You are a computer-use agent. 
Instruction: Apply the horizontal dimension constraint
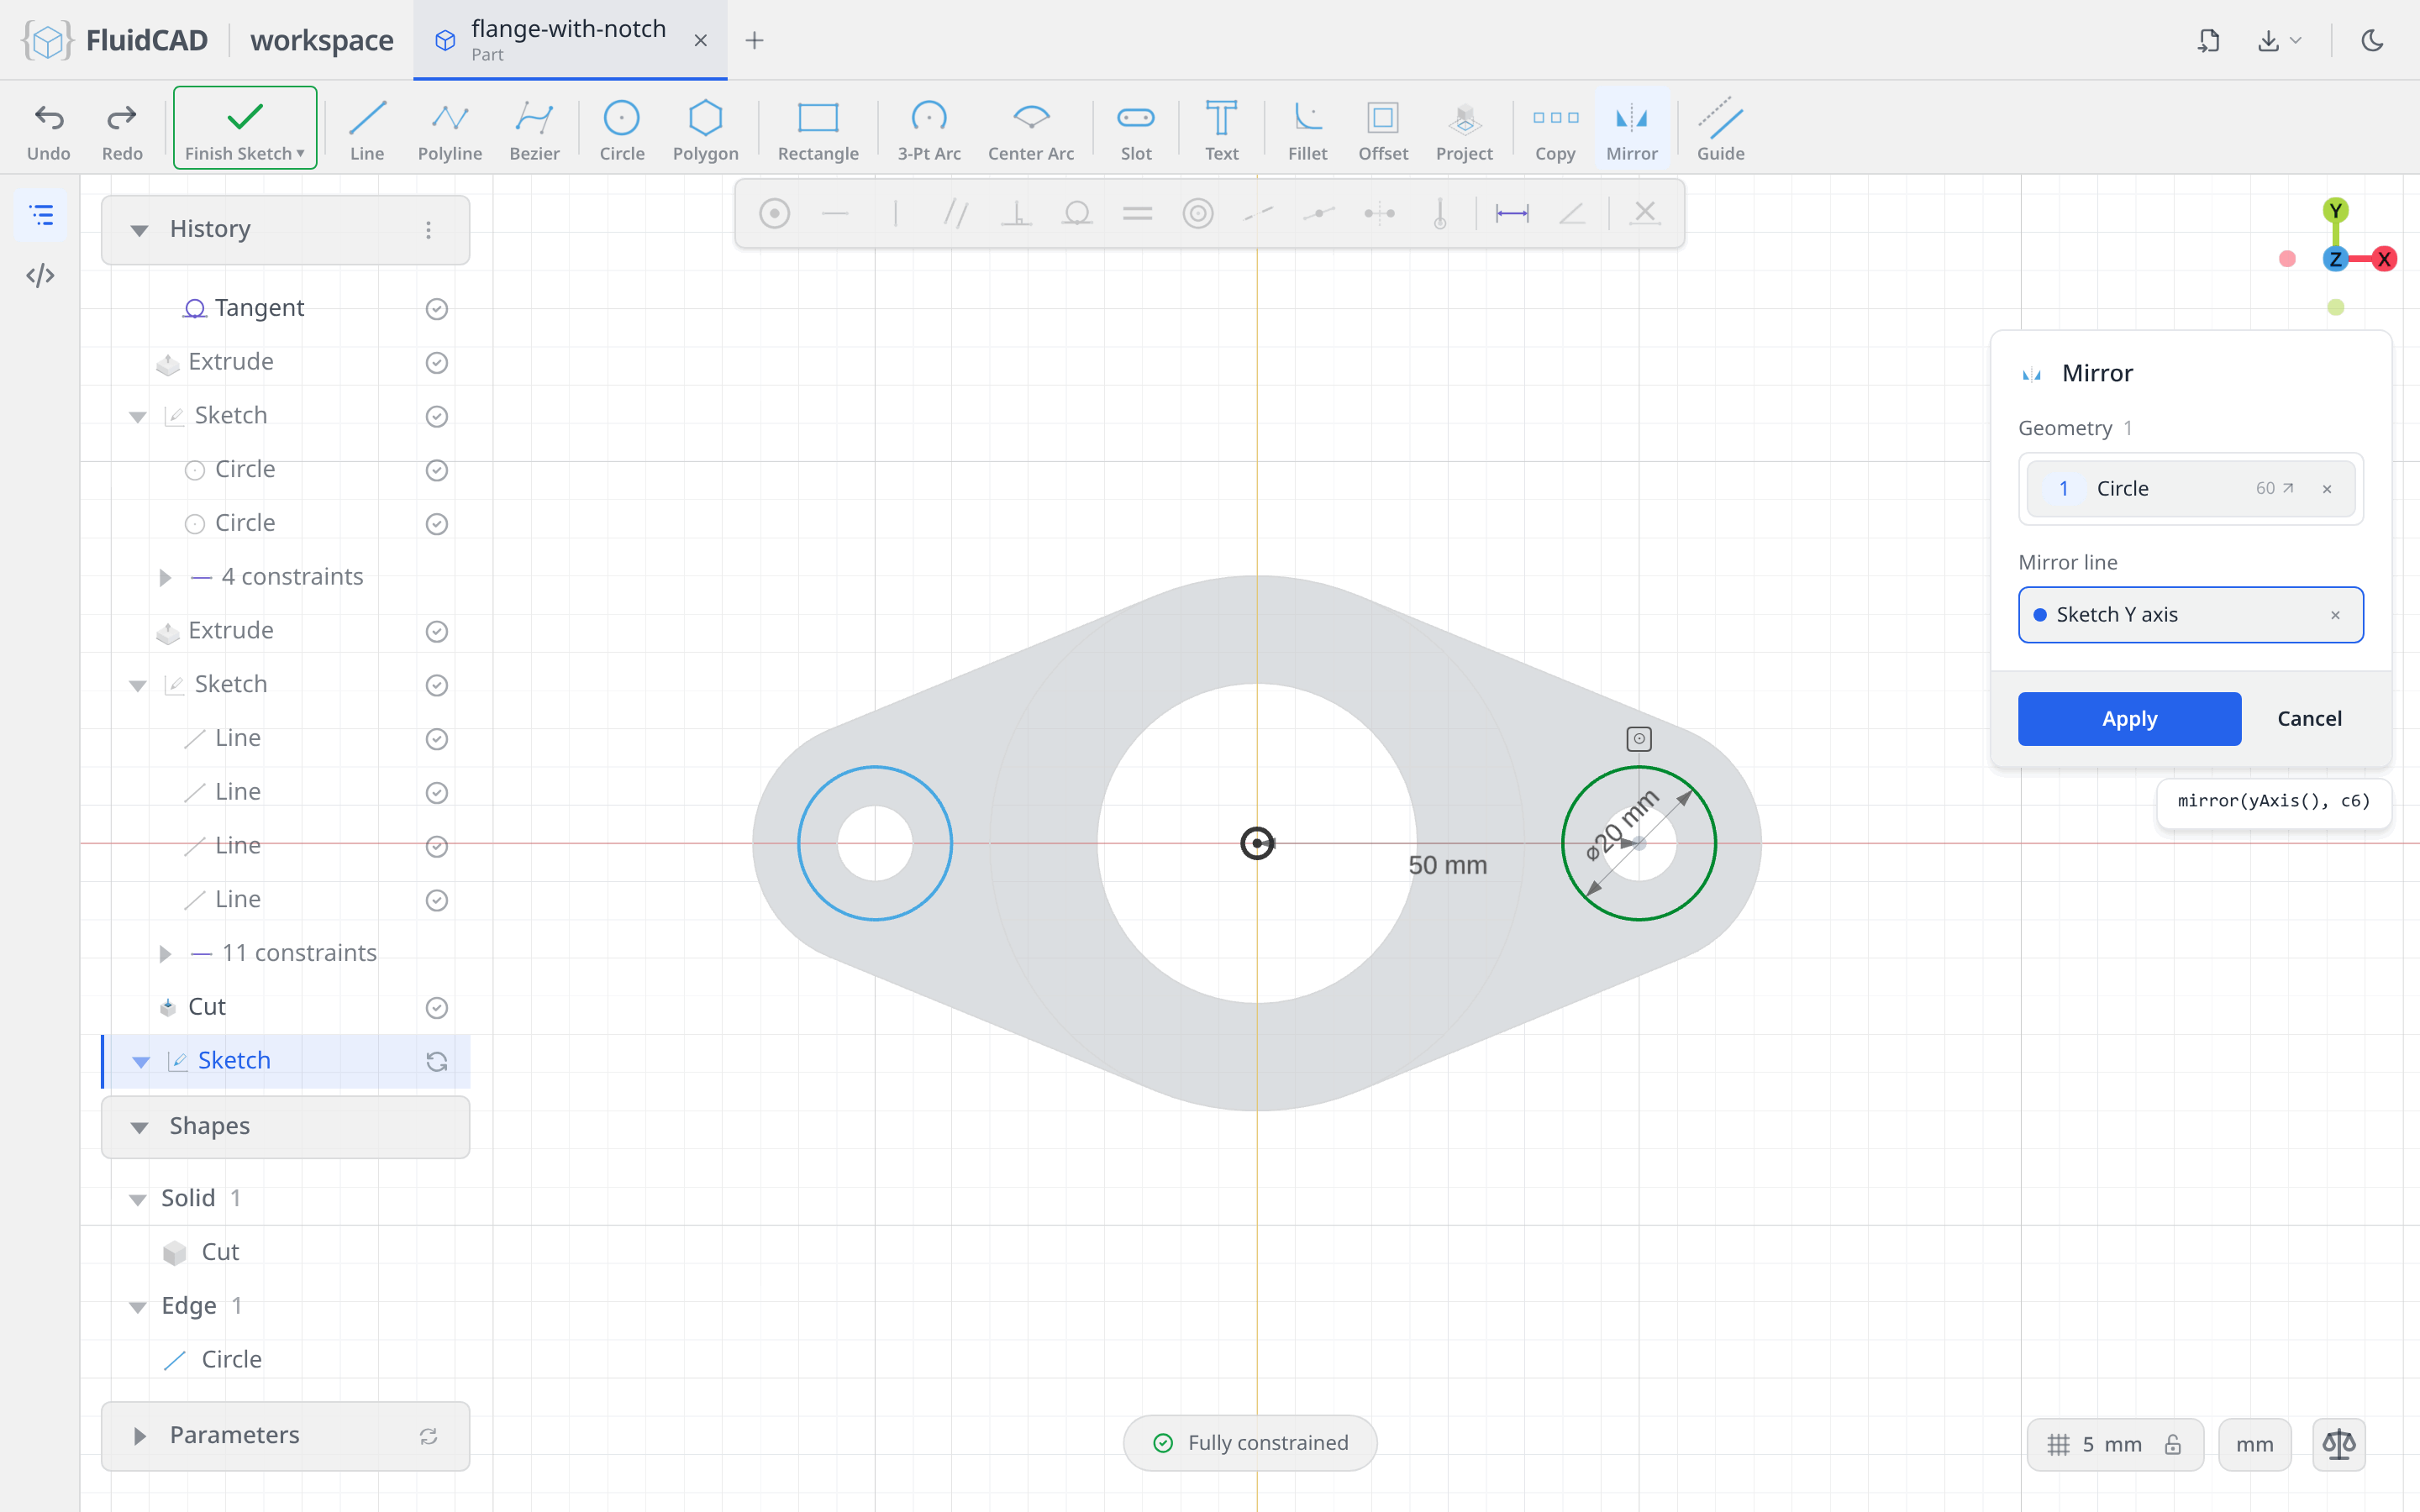[1511, 213]
